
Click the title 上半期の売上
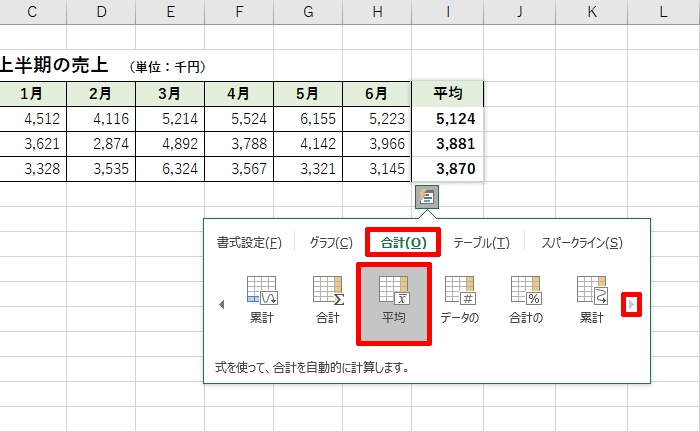[54, 65]
